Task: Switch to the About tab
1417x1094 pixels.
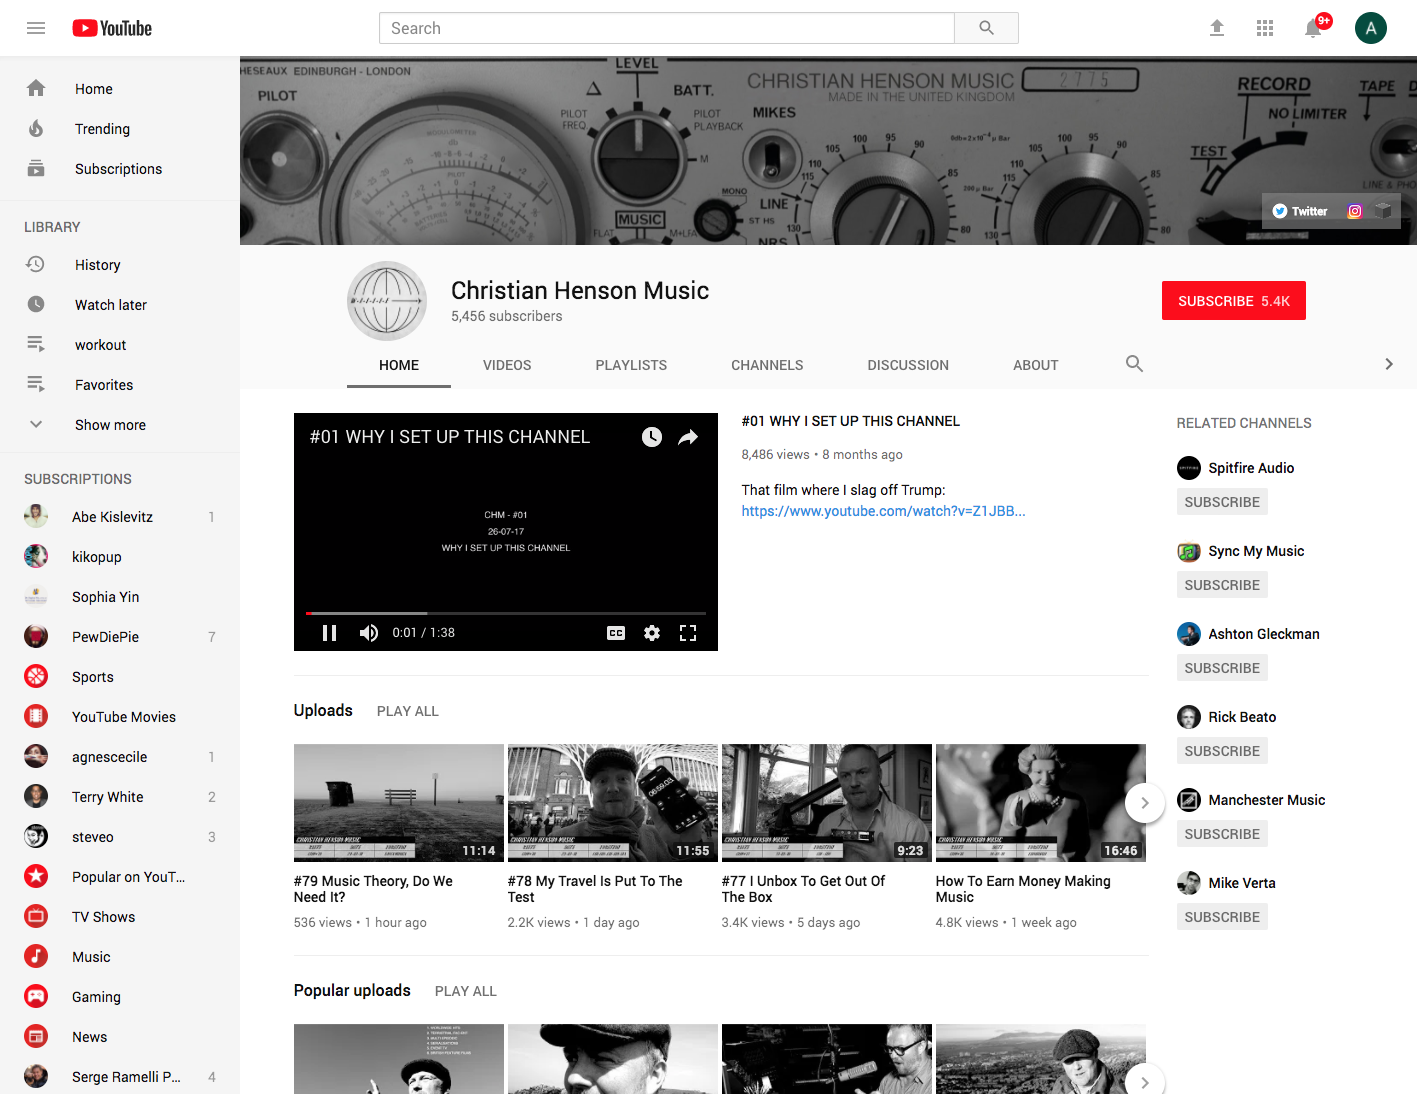Action: [x=1035, y=365]
